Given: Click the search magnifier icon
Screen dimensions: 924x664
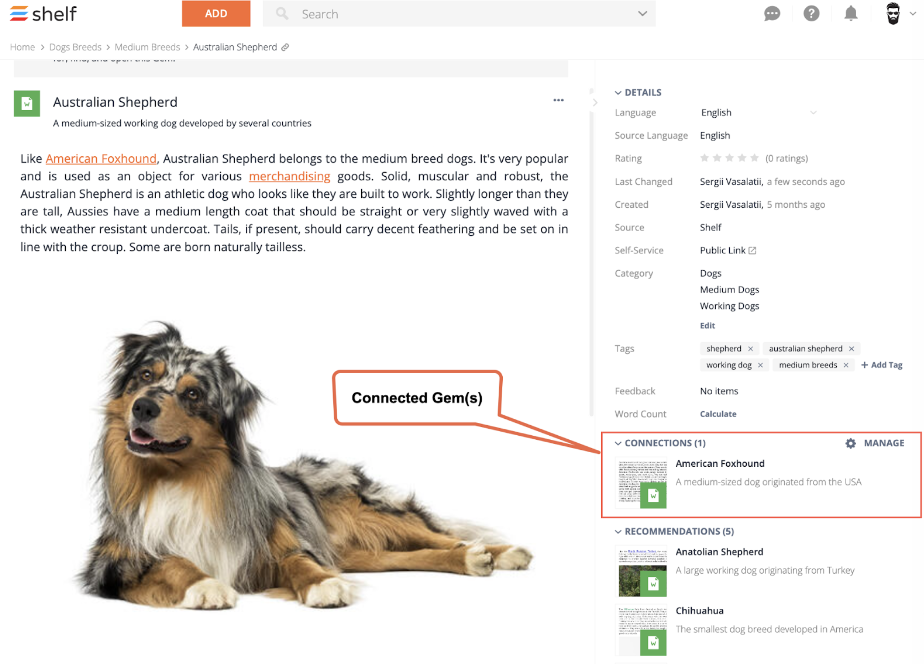Looking at the screenshot, I should (282, 14).
